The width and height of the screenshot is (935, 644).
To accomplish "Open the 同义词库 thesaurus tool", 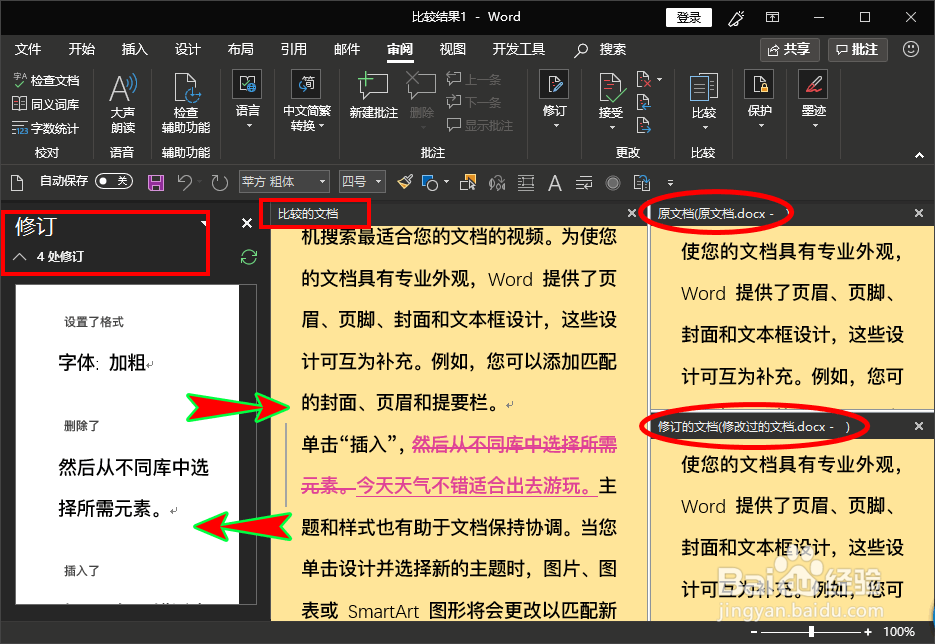I will coord(45,102).
